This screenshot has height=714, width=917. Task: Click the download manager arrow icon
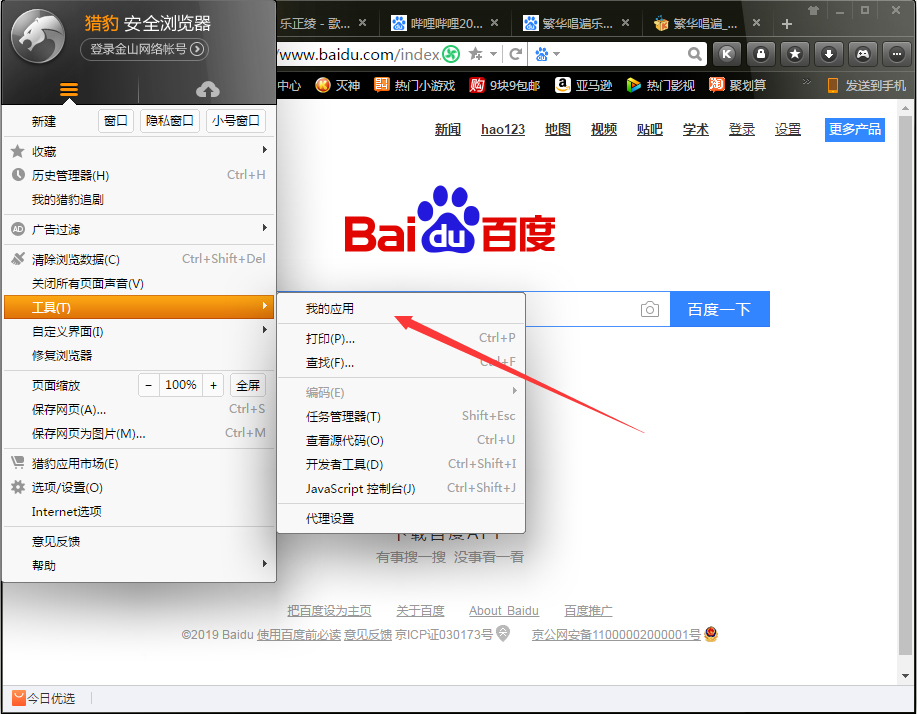[828, 54]
